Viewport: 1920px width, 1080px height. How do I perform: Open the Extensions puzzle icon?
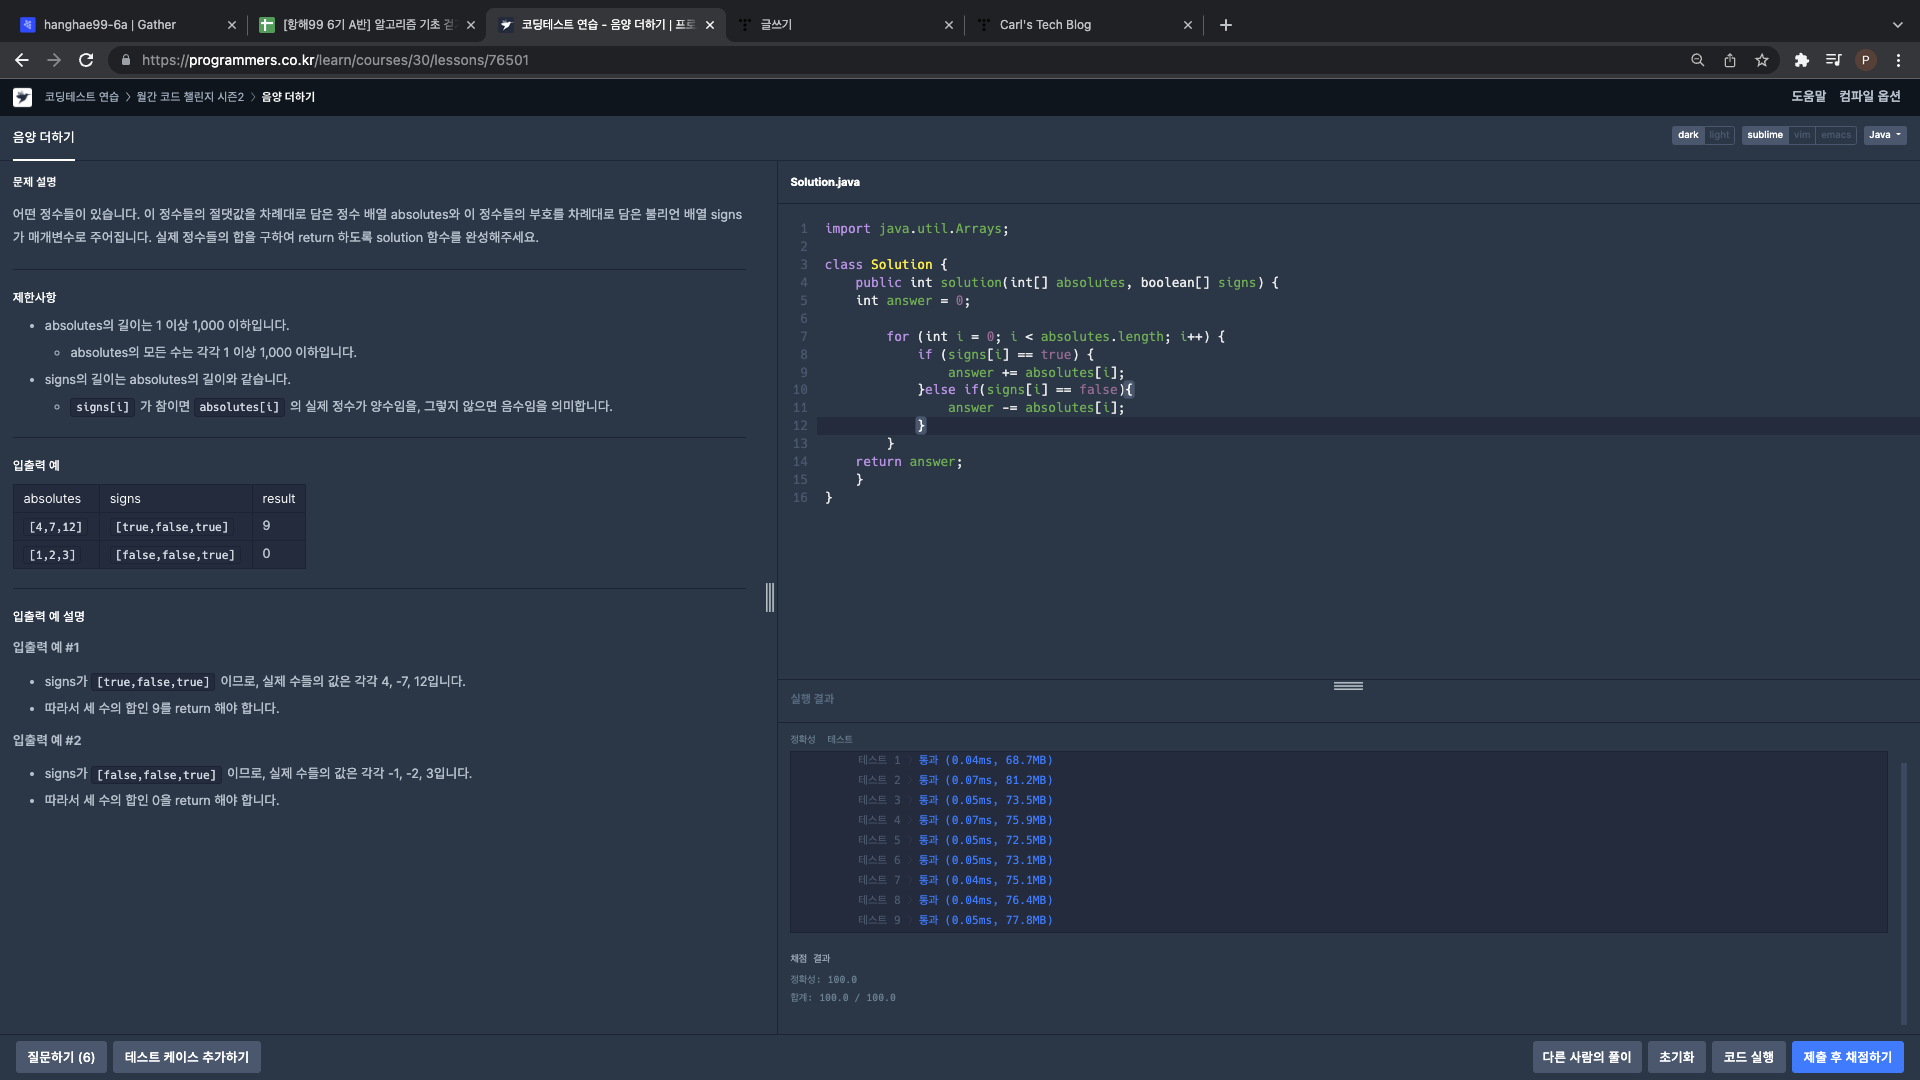(1801, 60)
